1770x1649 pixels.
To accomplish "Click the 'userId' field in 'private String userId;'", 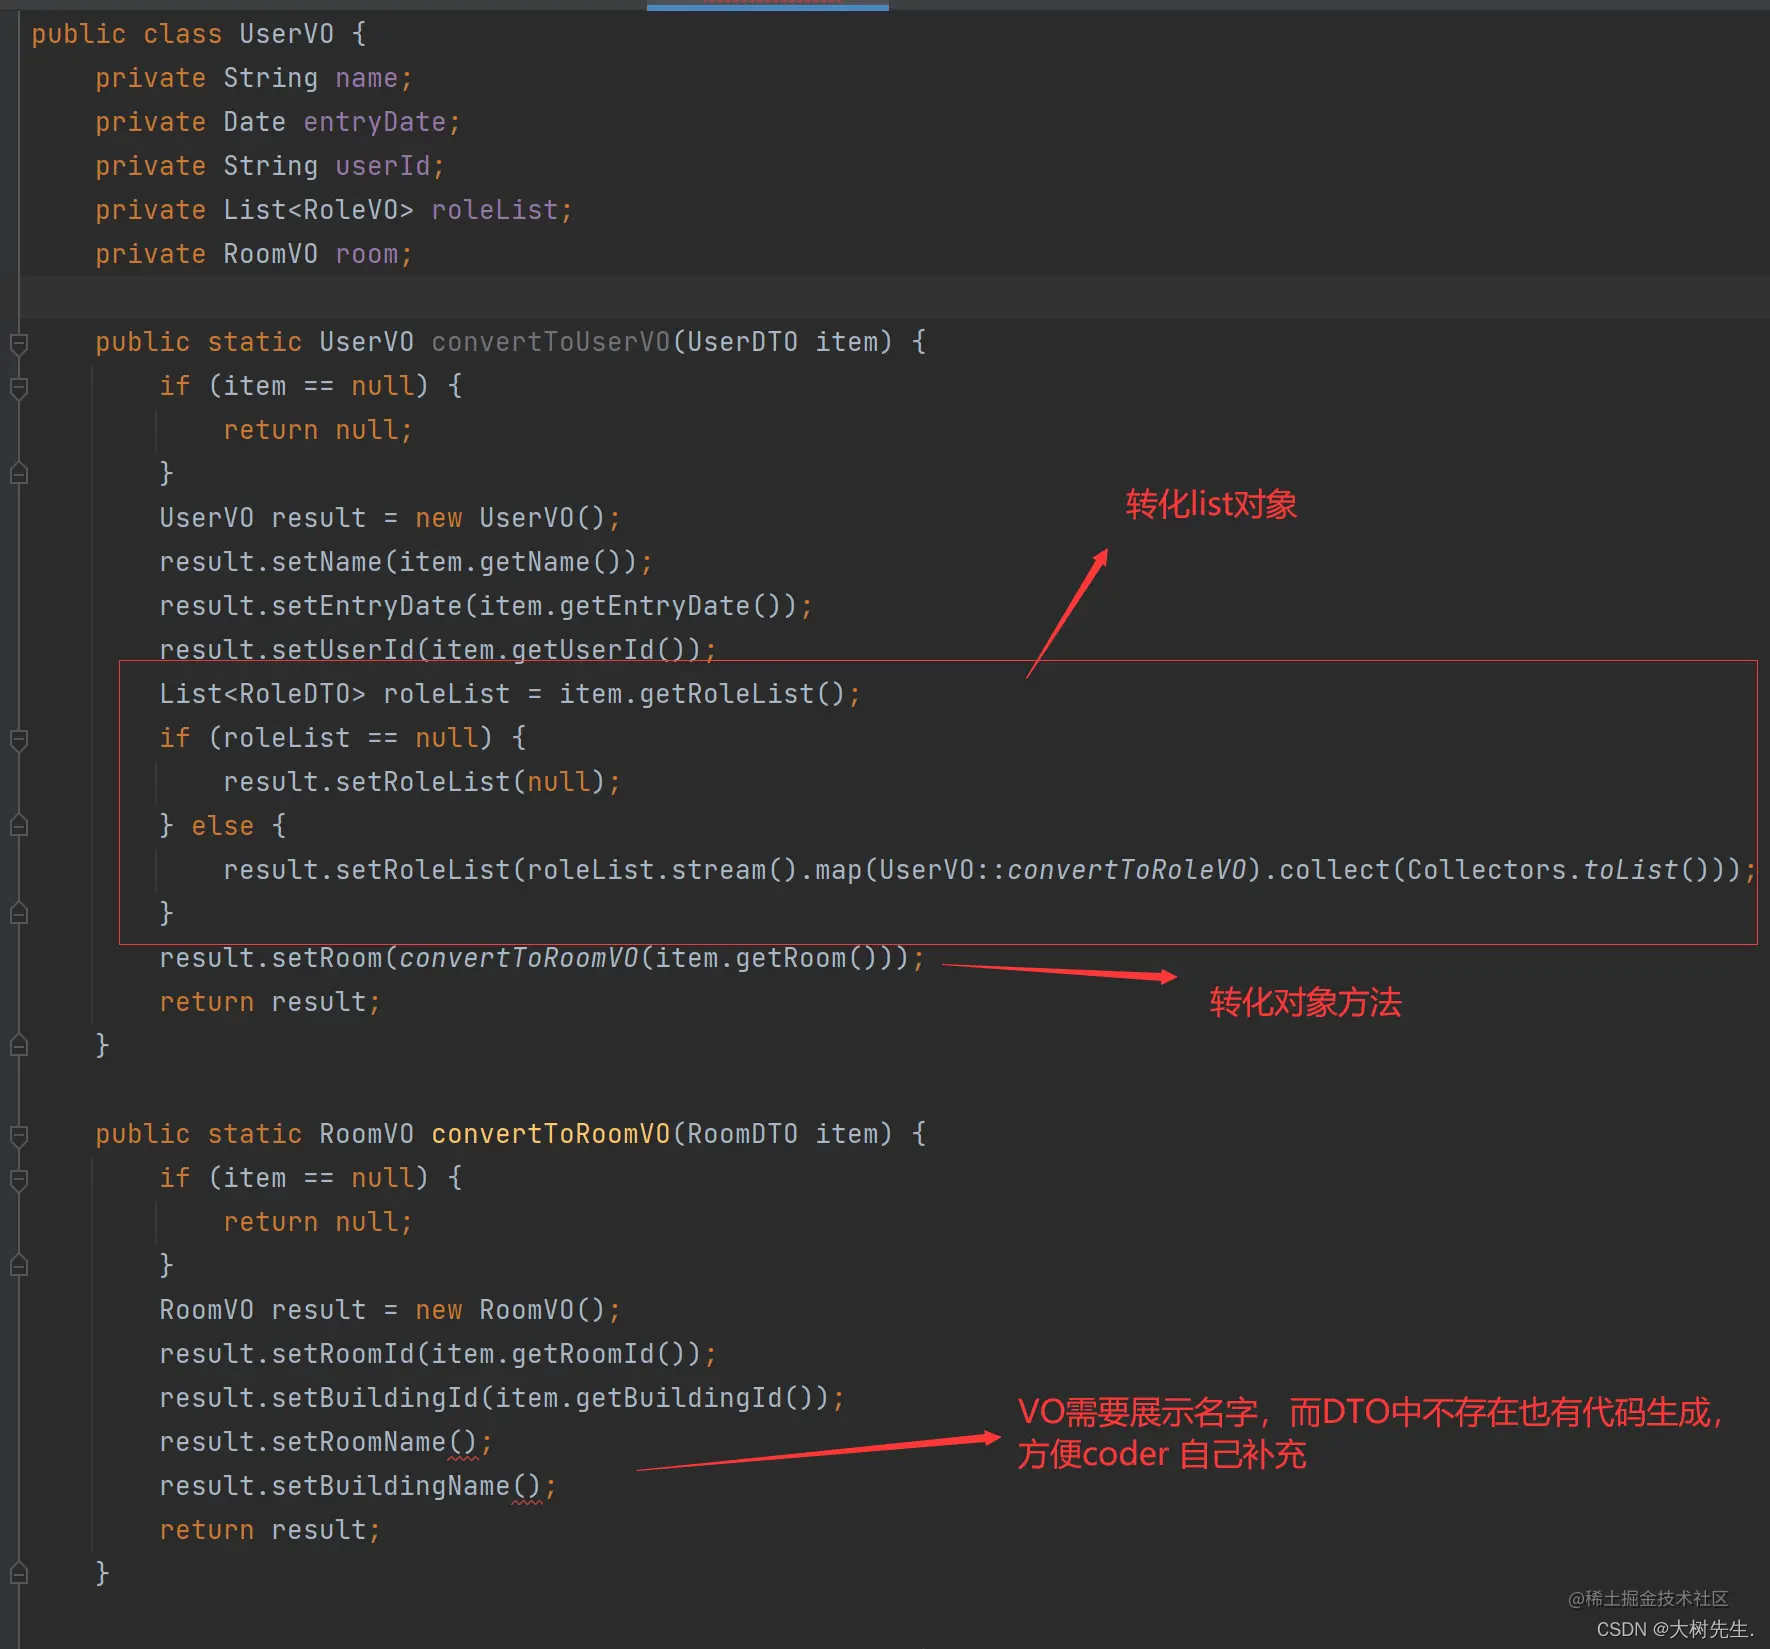I will 382,166.
